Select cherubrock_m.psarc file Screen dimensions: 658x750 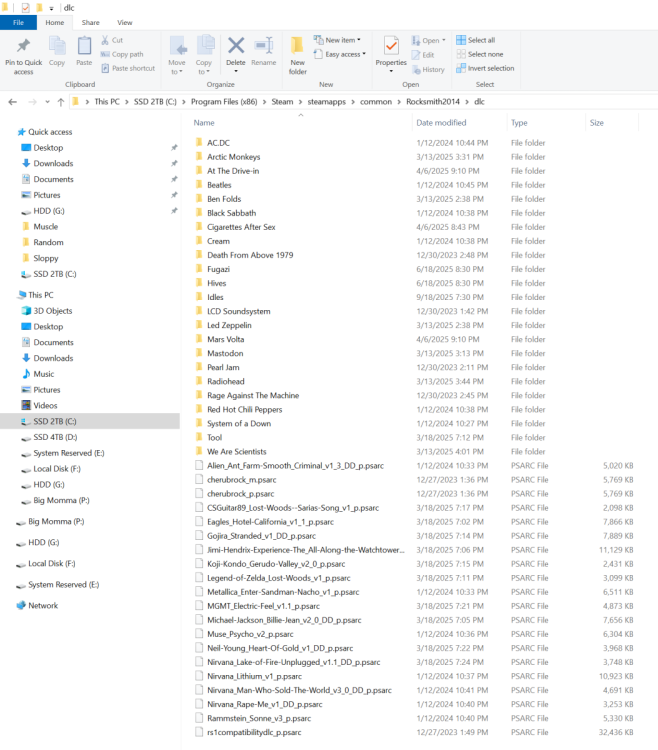tap(241, 480)
